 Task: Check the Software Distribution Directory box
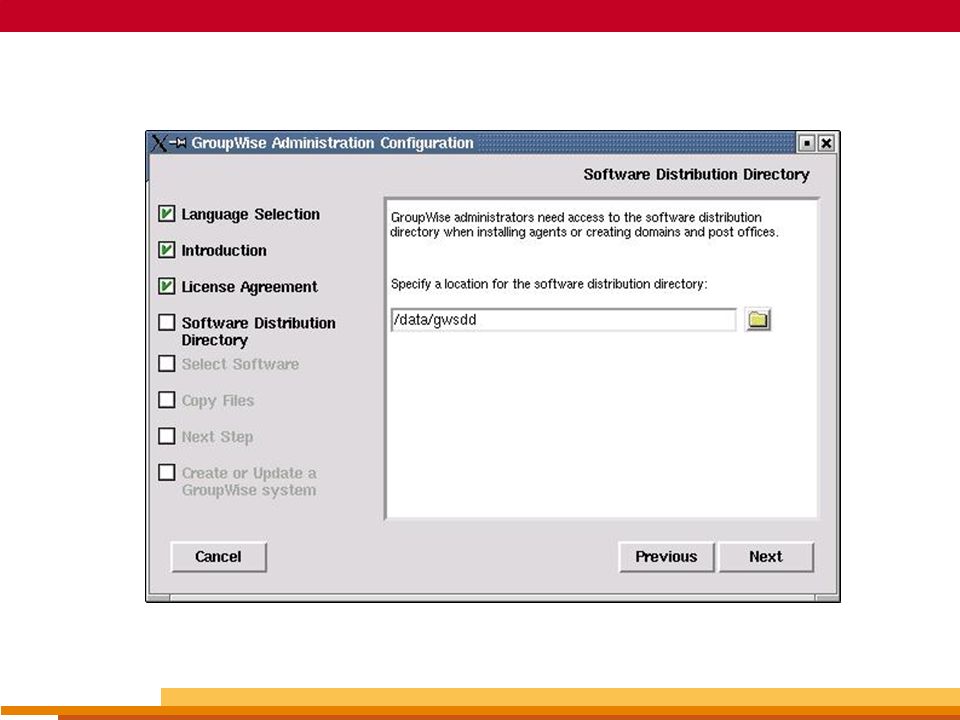click(x=167, y=322)
